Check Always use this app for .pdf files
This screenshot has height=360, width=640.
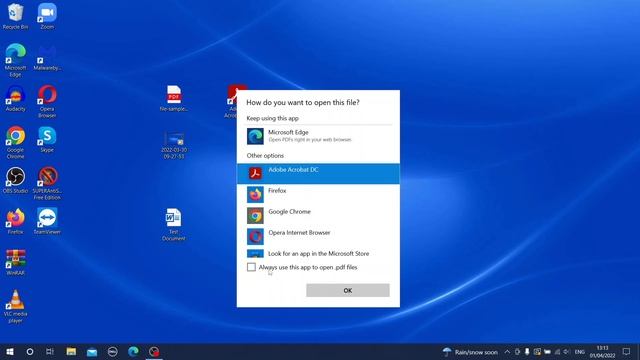[x=251, y=267]
